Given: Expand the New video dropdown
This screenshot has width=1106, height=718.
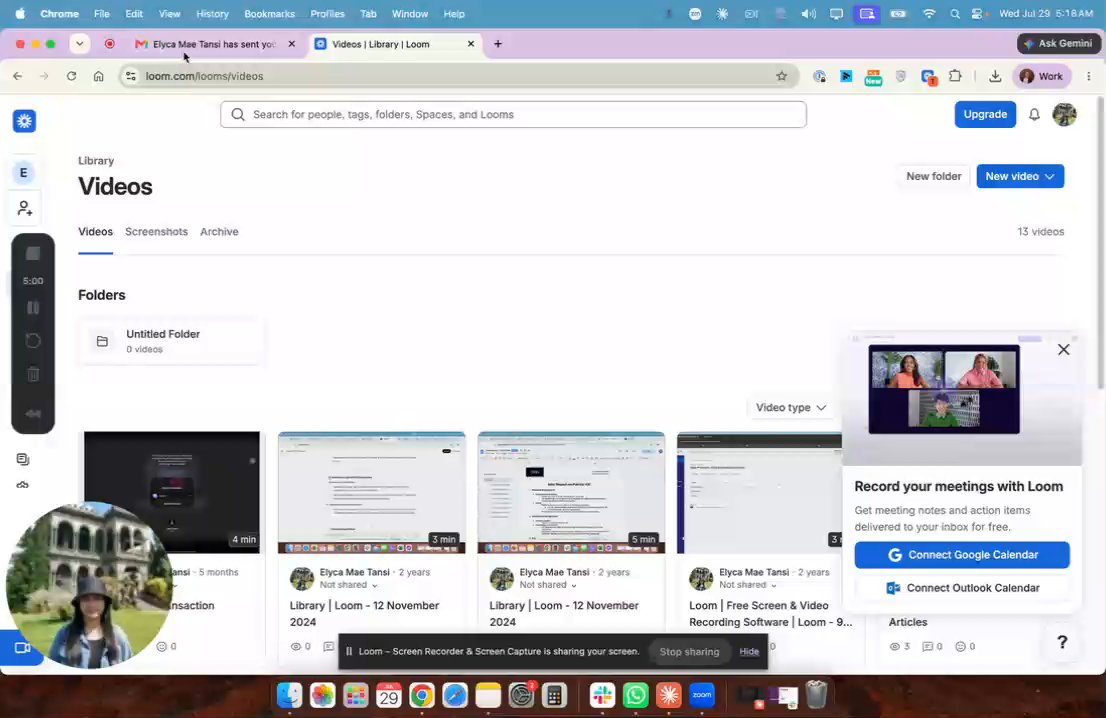Looking at the screenshot, I should (1020, 176).
